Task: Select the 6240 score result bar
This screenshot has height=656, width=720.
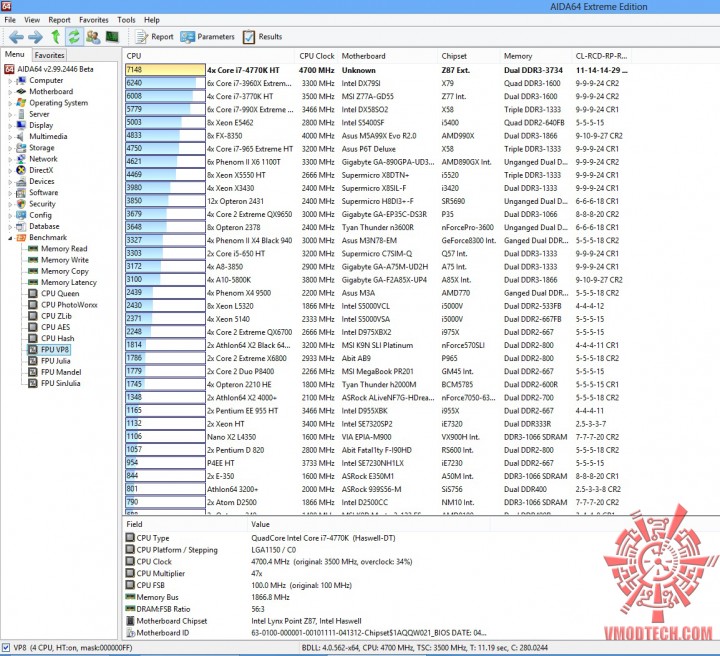Action: [x=165, y=83]
